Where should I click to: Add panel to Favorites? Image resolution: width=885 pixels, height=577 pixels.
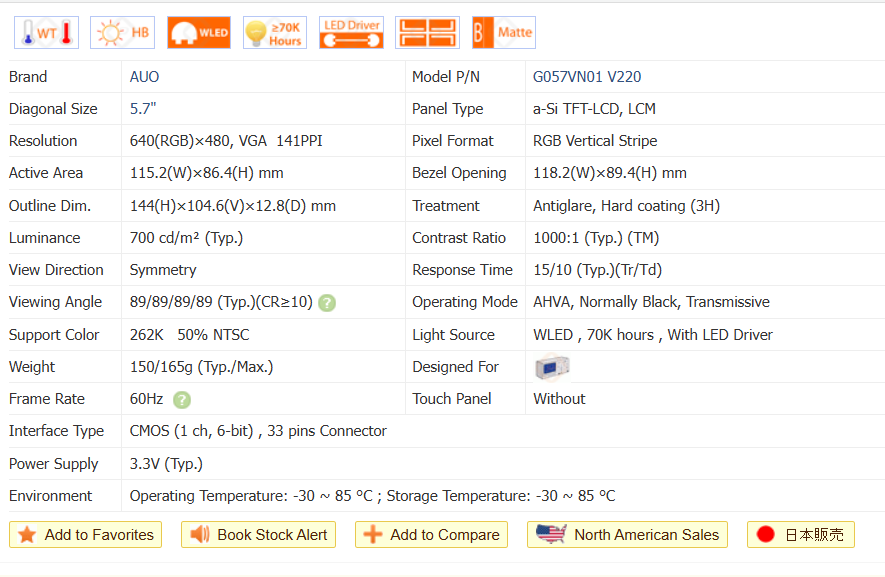point(85,535)
